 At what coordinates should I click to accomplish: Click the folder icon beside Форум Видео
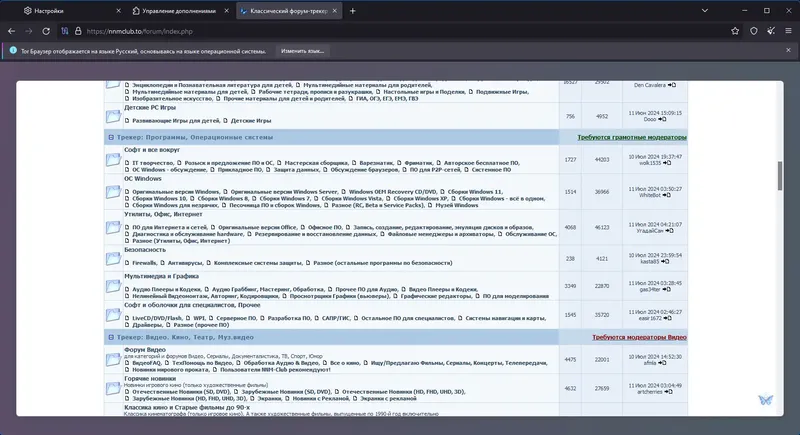(113, 360)
